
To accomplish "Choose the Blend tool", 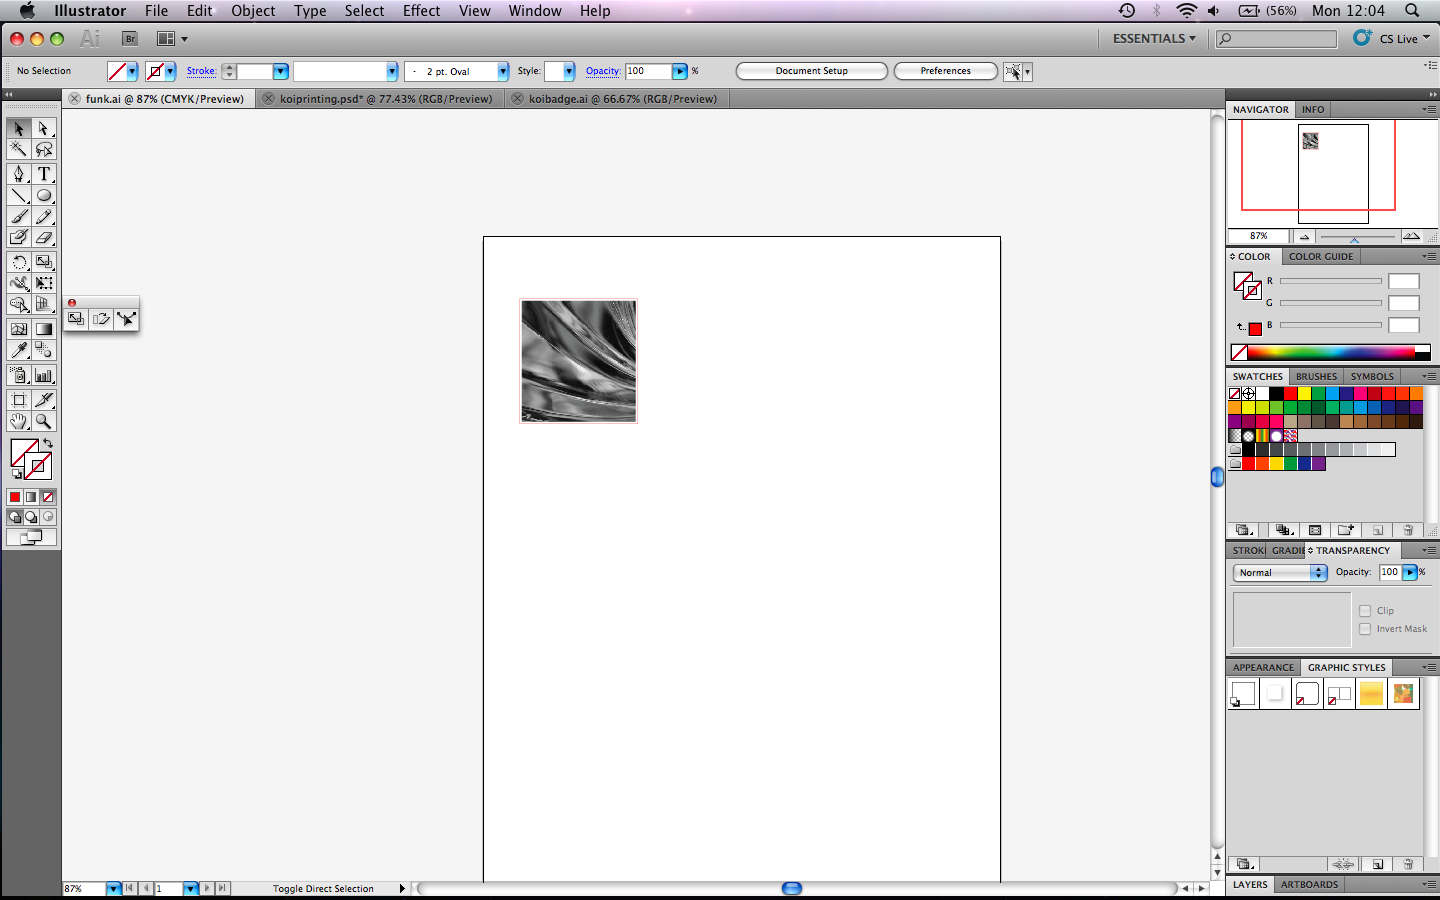I will click(43, 350).
